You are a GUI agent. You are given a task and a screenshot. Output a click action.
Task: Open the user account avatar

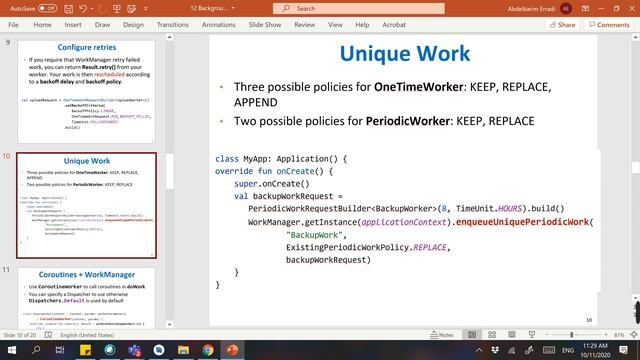pos(566,9)
